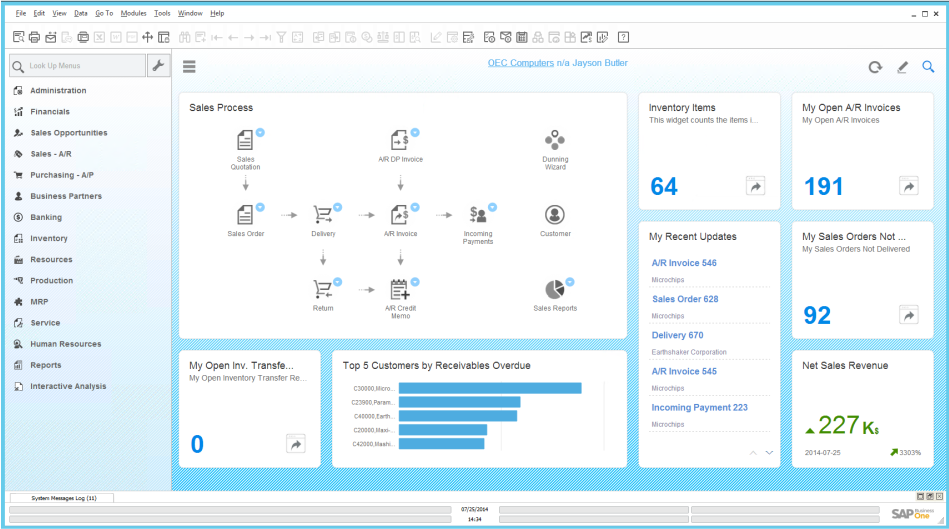This screenshot has width=949, height=529.
Task: Open the Incoming Payments icon
Action: 478,215
